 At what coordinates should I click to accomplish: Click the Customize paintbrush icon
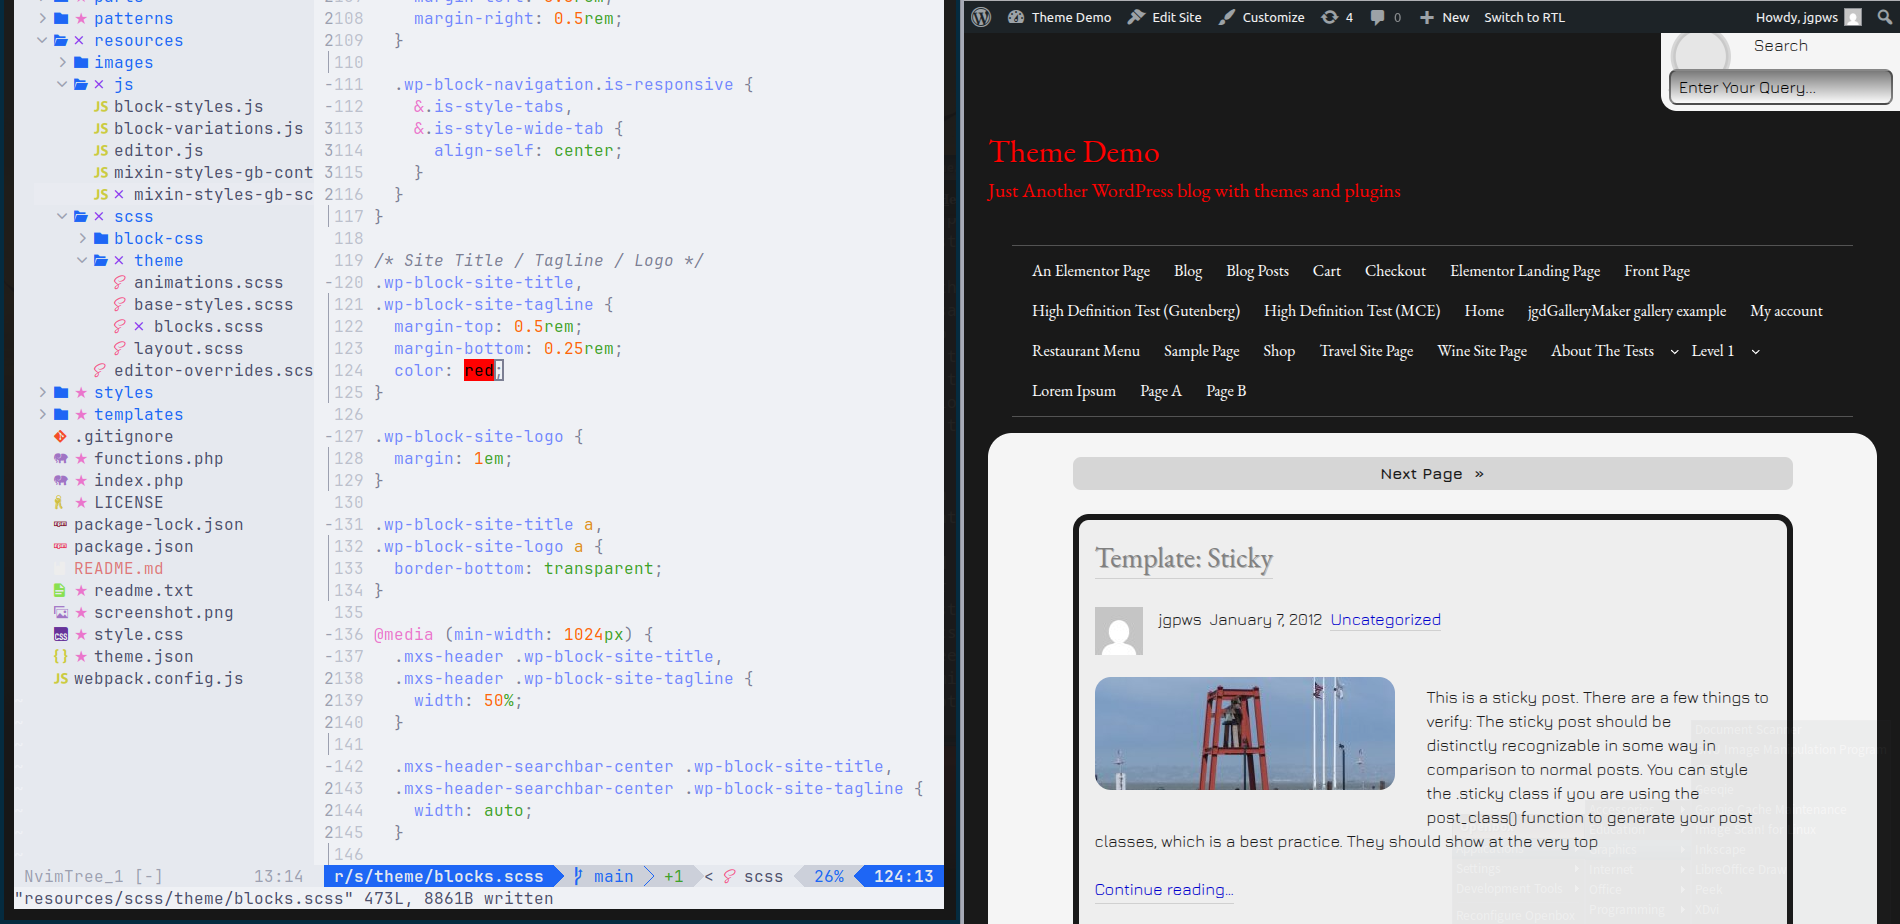1227,17
